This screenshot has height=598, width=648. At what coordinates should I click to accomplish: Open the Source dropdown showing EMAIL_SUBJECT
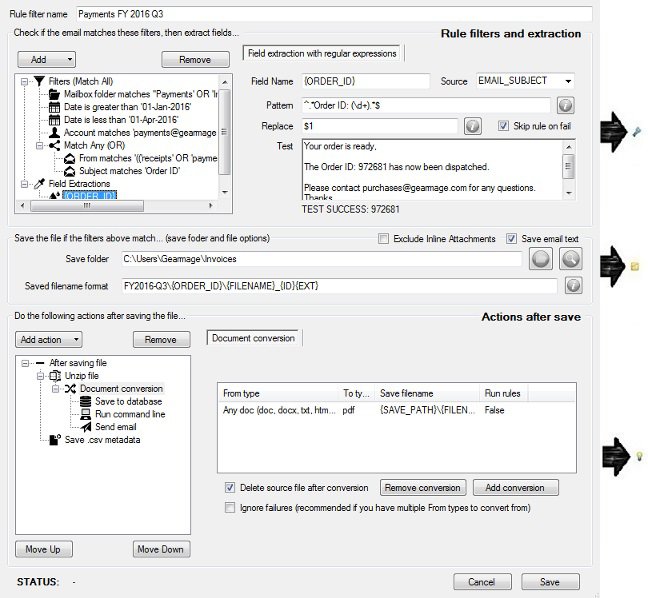pyautogui.click(x=568, y=81)
